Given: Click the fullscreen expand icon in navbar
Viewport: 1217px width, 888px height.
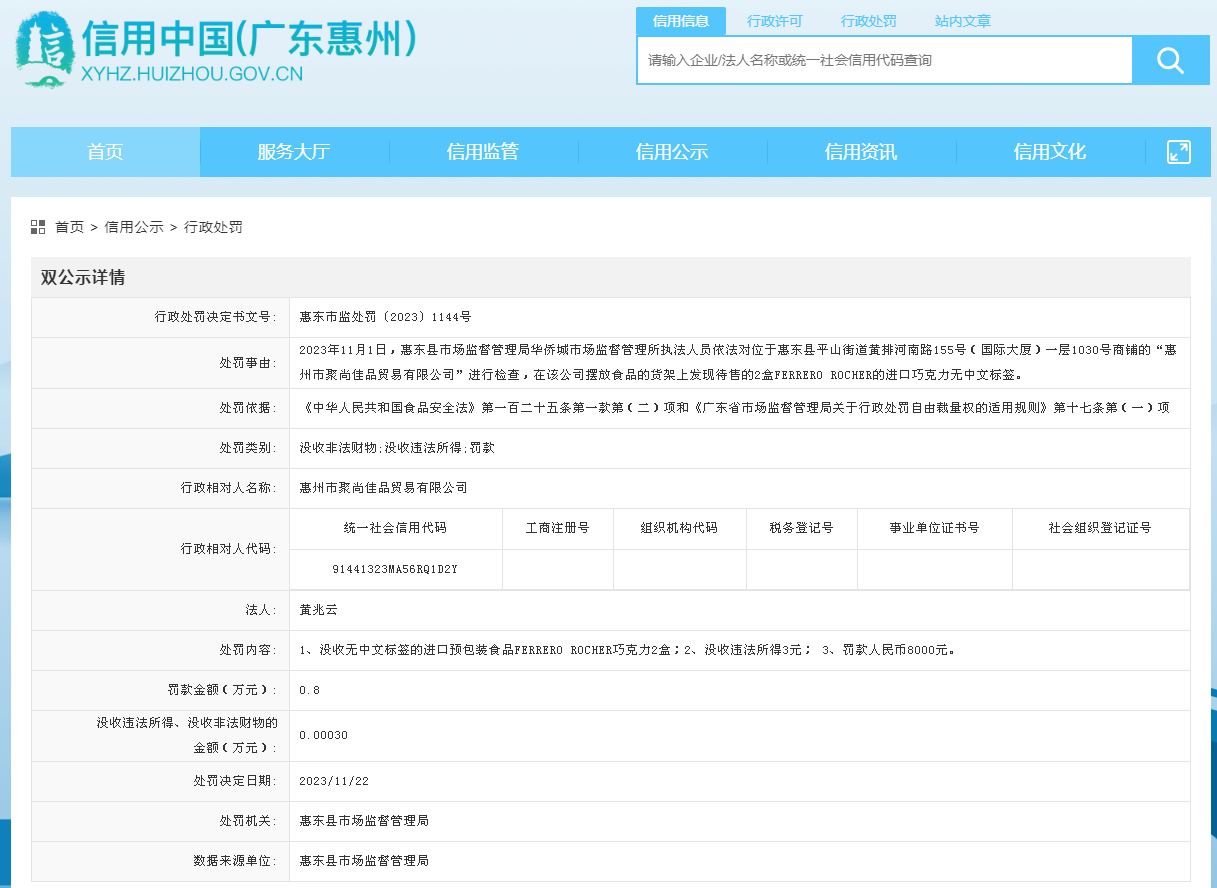Looking at the screenshot, I should (x=1179, y=152).
